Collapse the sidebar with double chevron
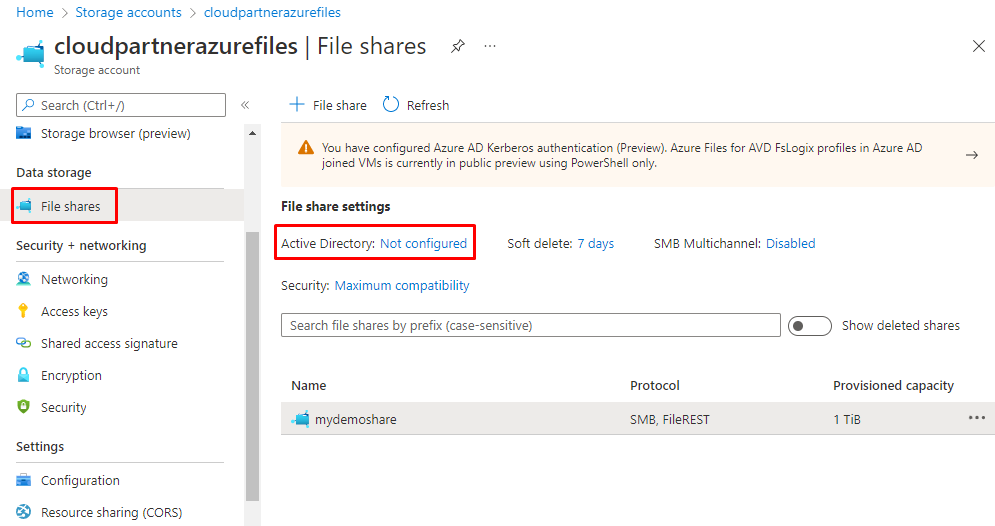The width and height of the screenshot is (995, 526). tap(245, 105)
